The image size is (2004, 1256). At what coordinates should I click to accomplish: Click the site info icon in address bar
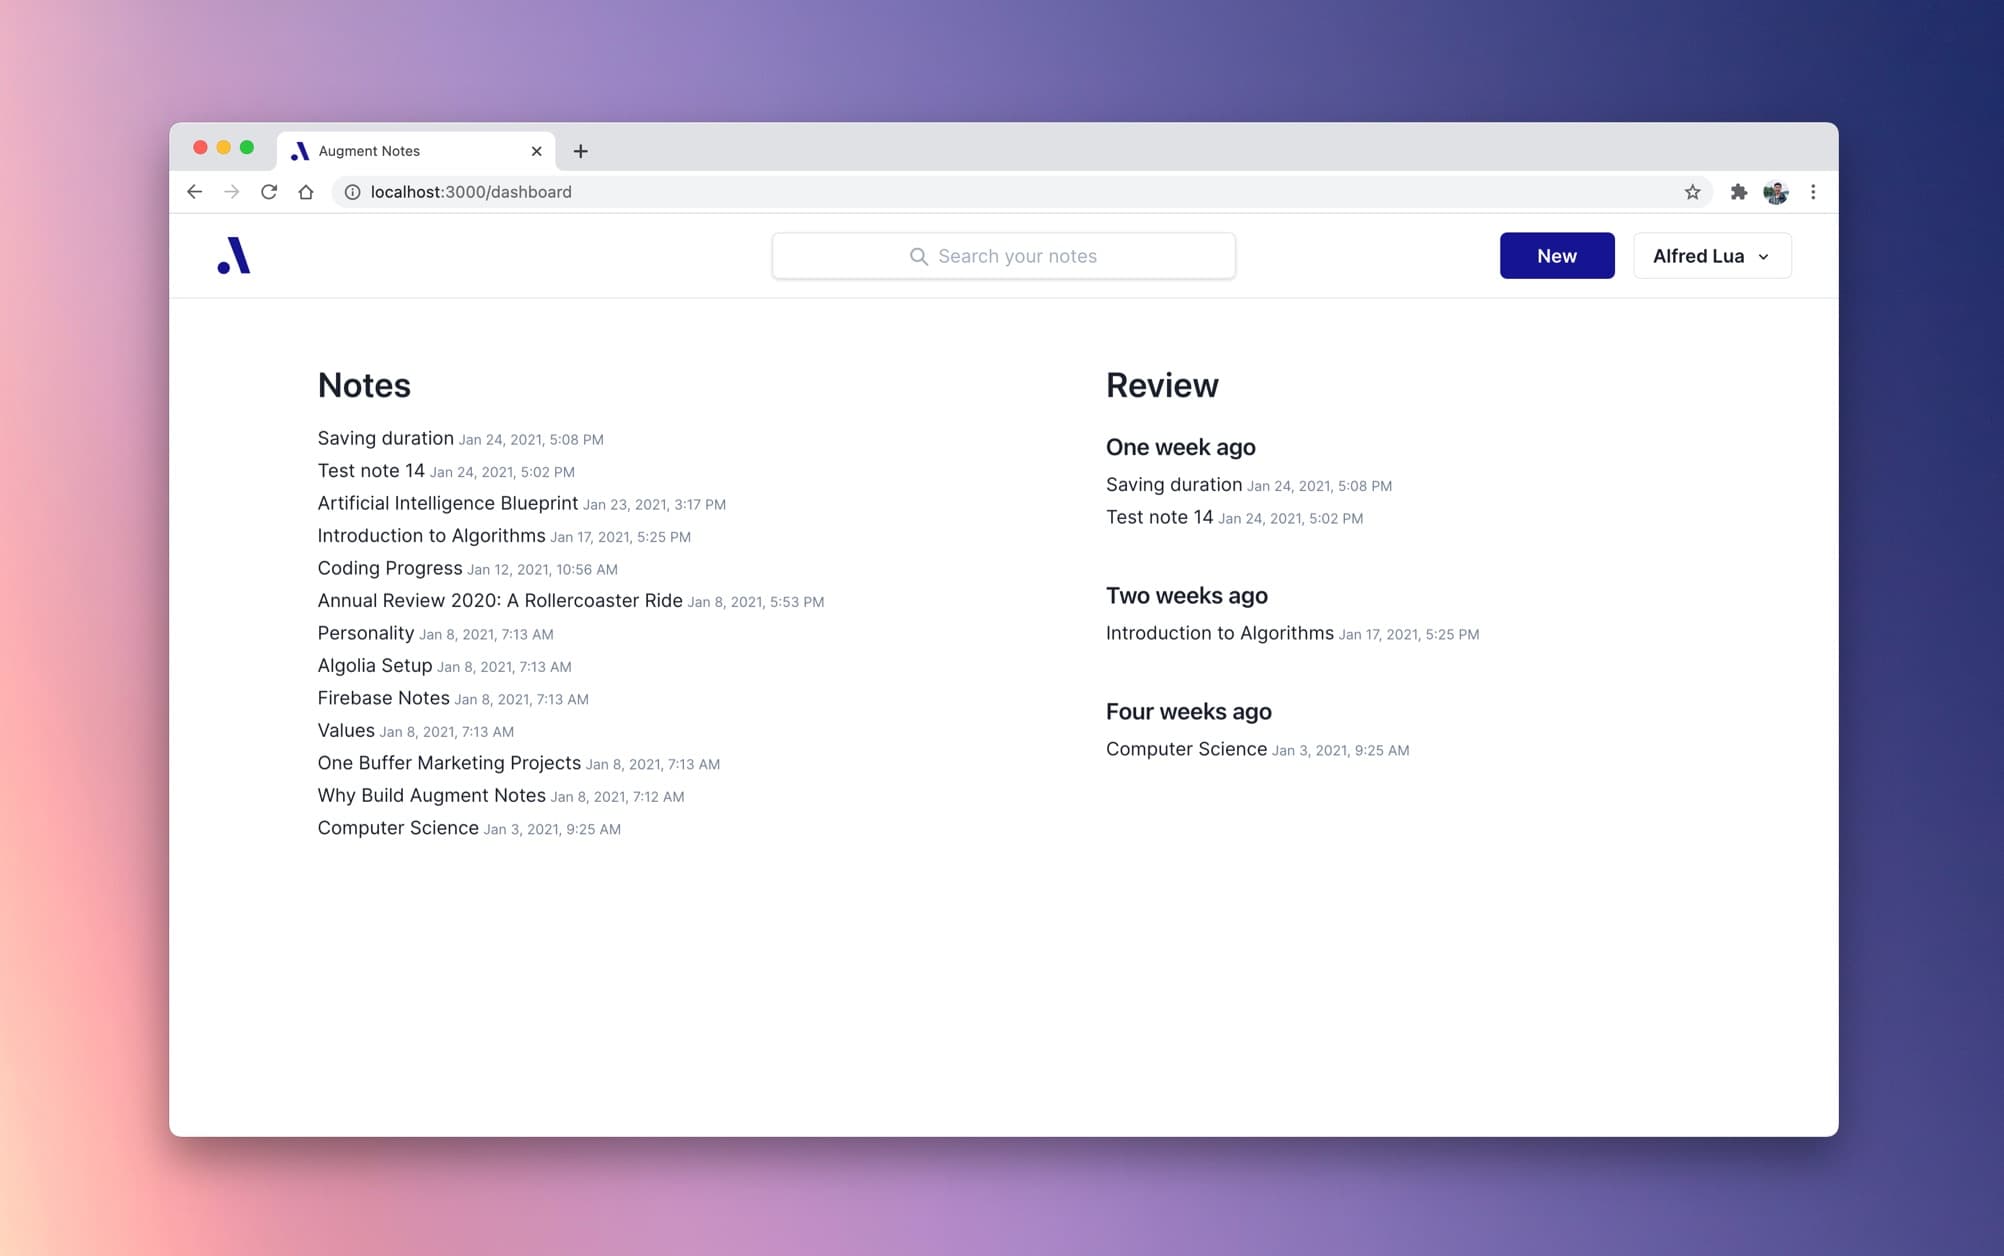(x=353, y=192)
